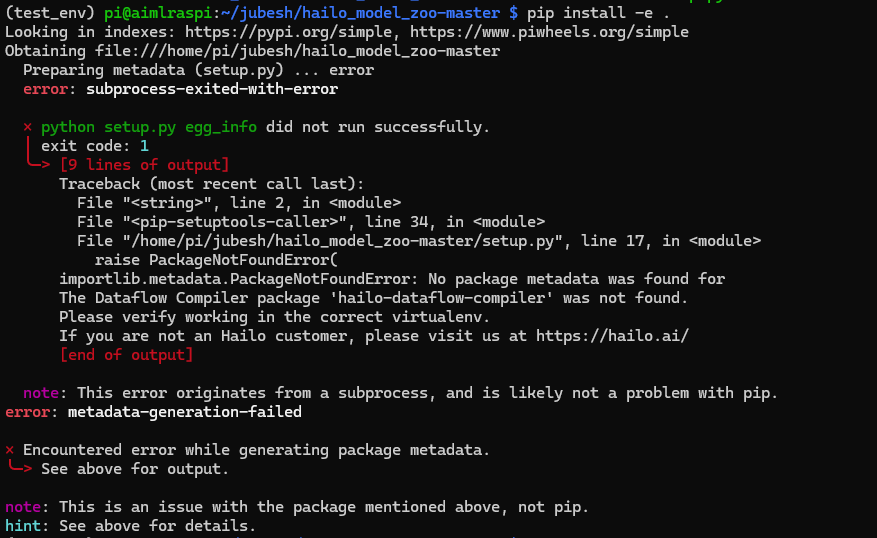Viewport: 877px width, 538px height.
Task: Click the arrow before "See above for output"
Action: point(20,468)
